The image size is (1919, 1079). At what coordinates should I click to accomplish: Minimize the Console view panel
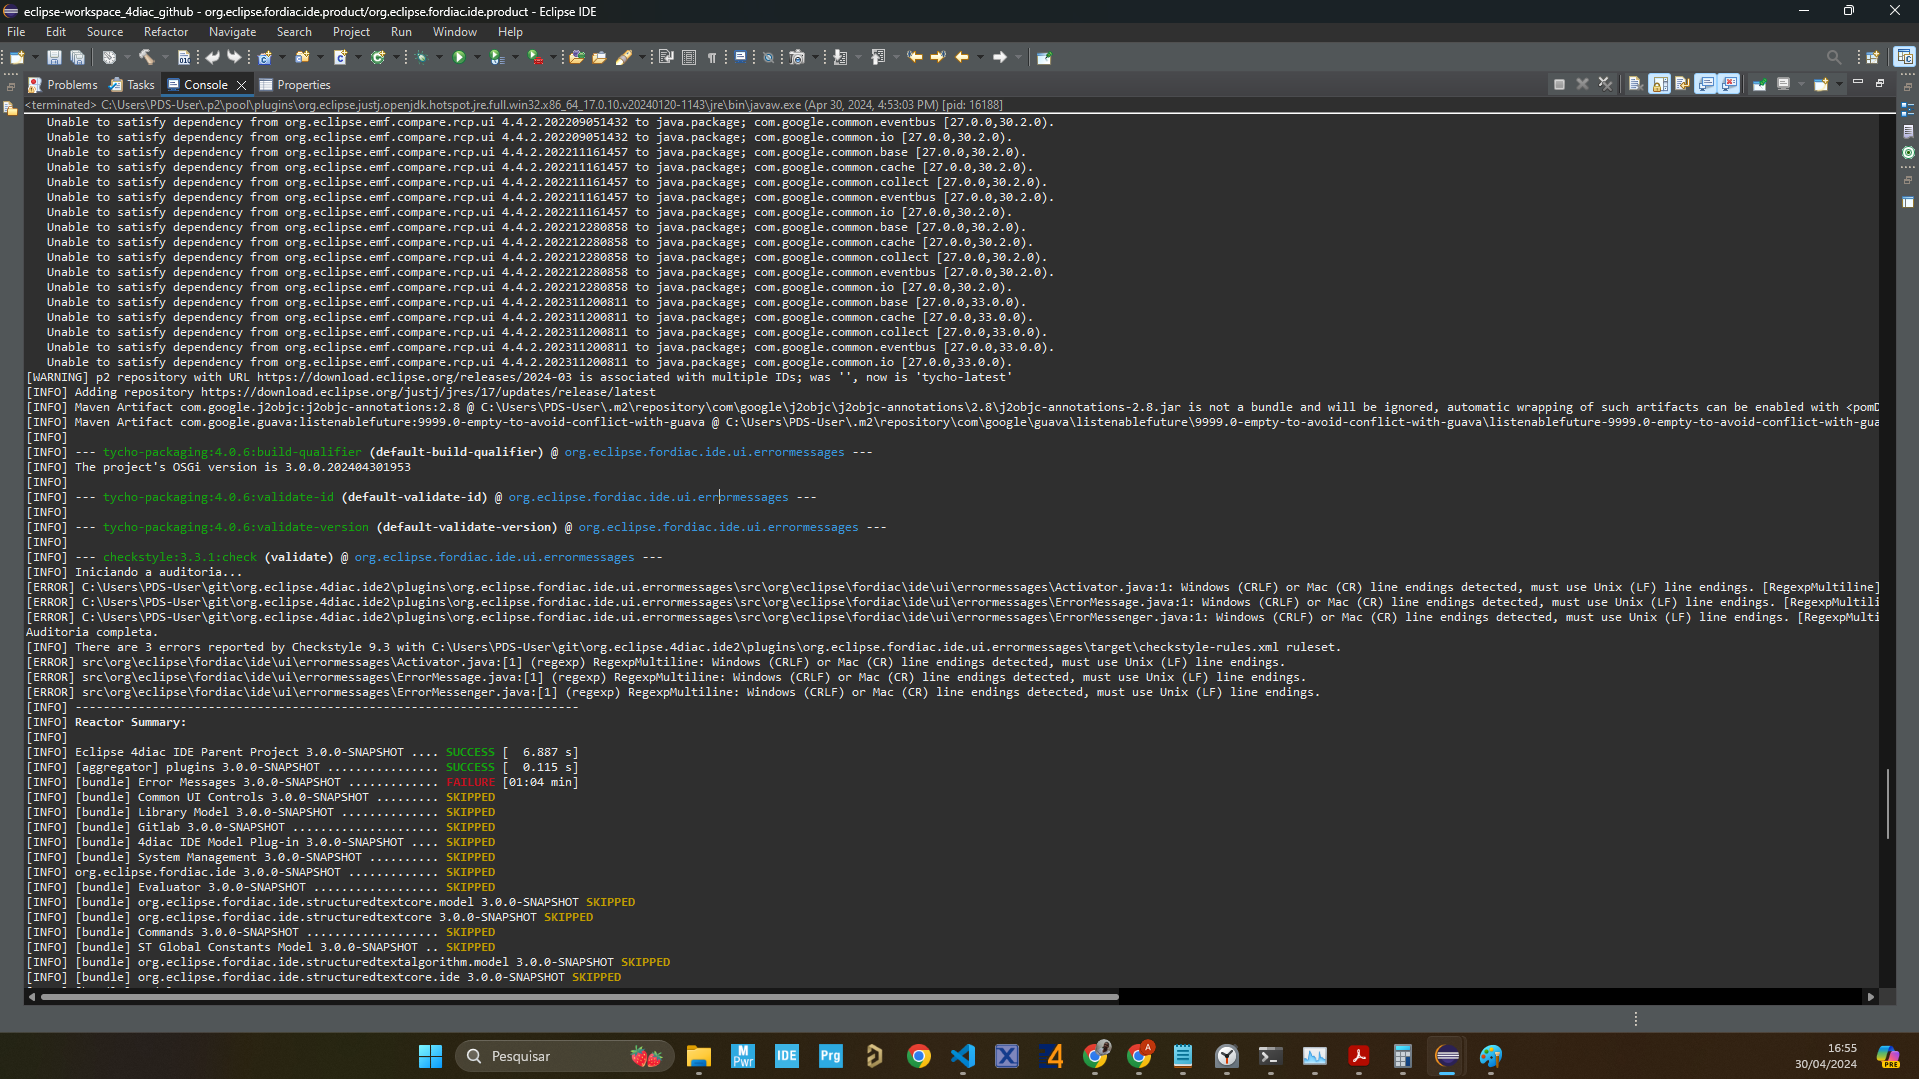(x=1858, y=82)
